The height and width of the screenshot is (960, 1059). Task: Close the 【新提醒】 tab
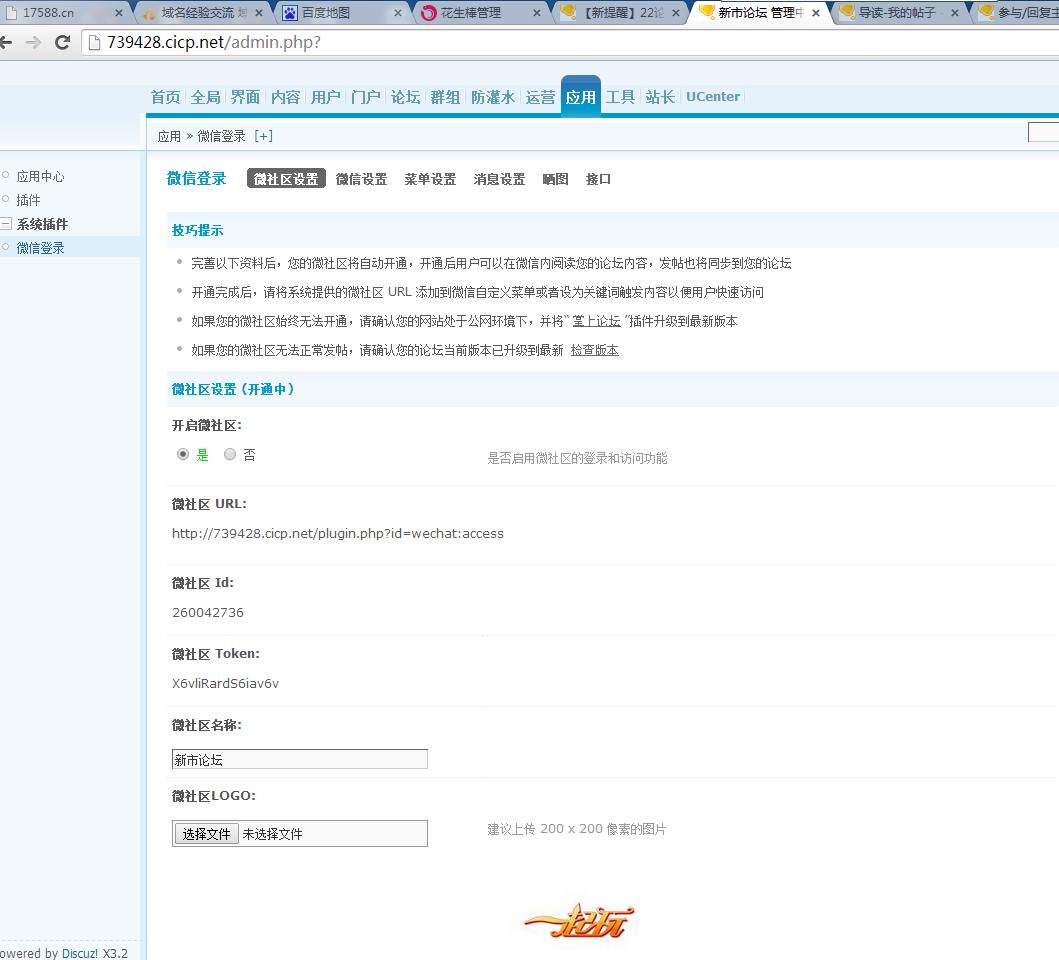coord(676,13)
